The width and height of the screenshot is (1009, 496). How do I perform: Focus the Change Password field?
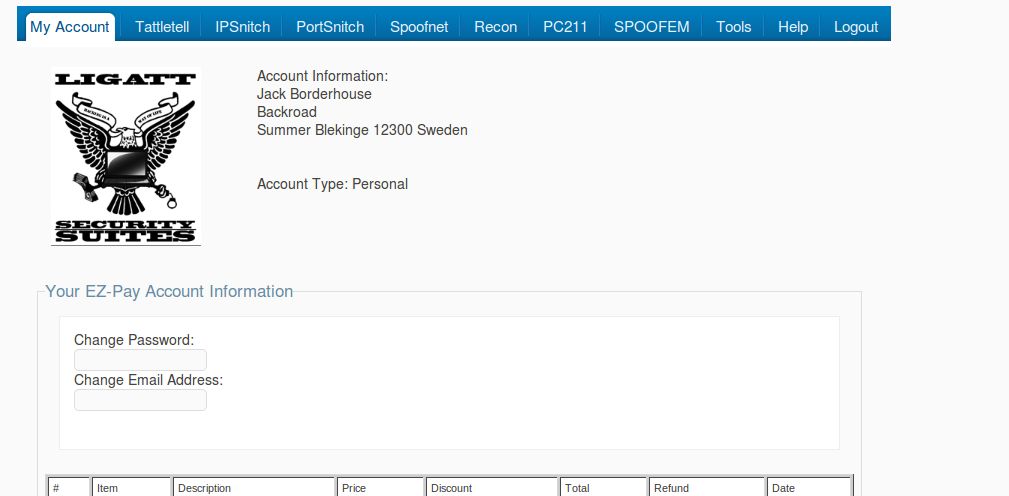click(x=140, y=360)
